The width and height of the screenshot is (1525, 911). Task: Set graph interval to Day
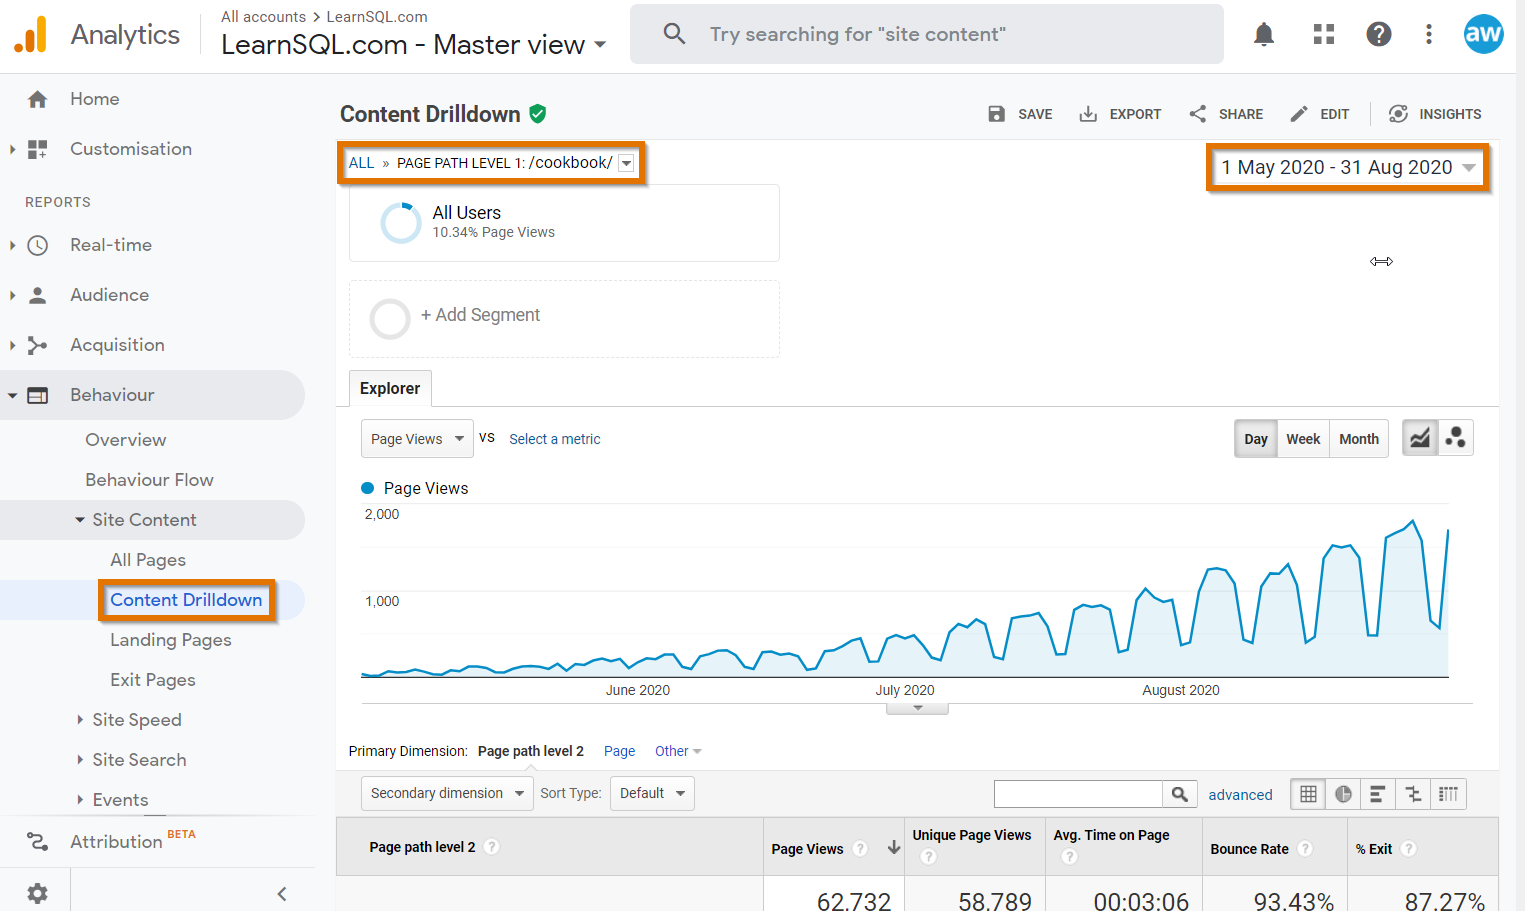tap(1256, 439)
